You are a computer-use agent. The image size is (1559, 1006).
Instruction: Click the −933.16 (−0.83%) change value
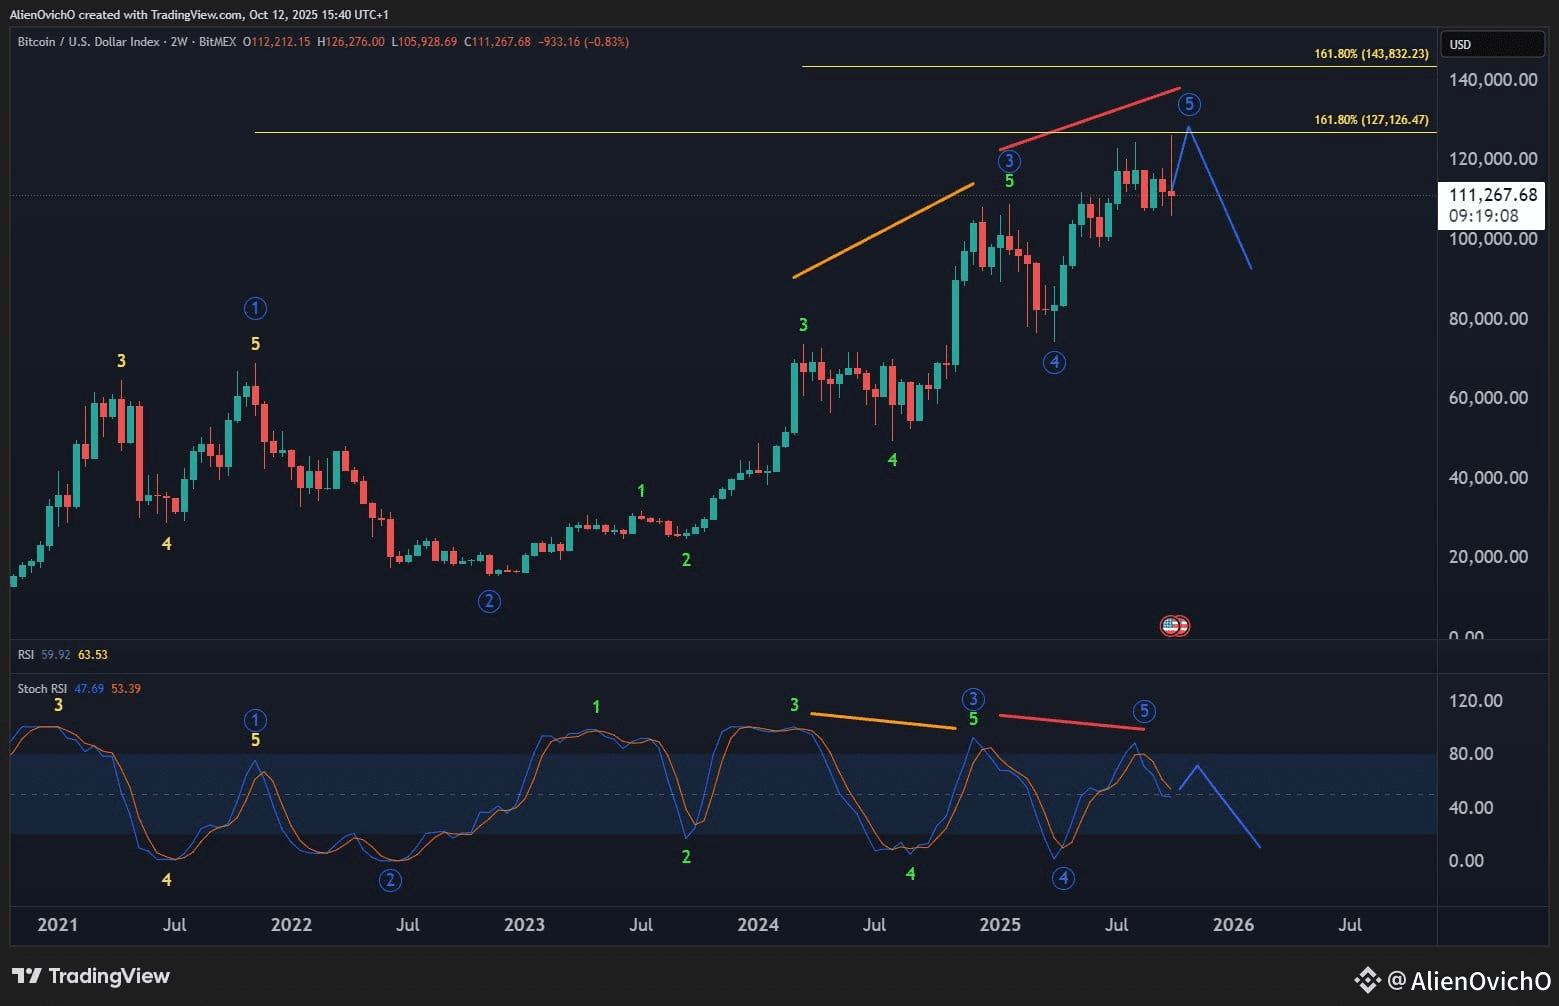coord(583,42)
